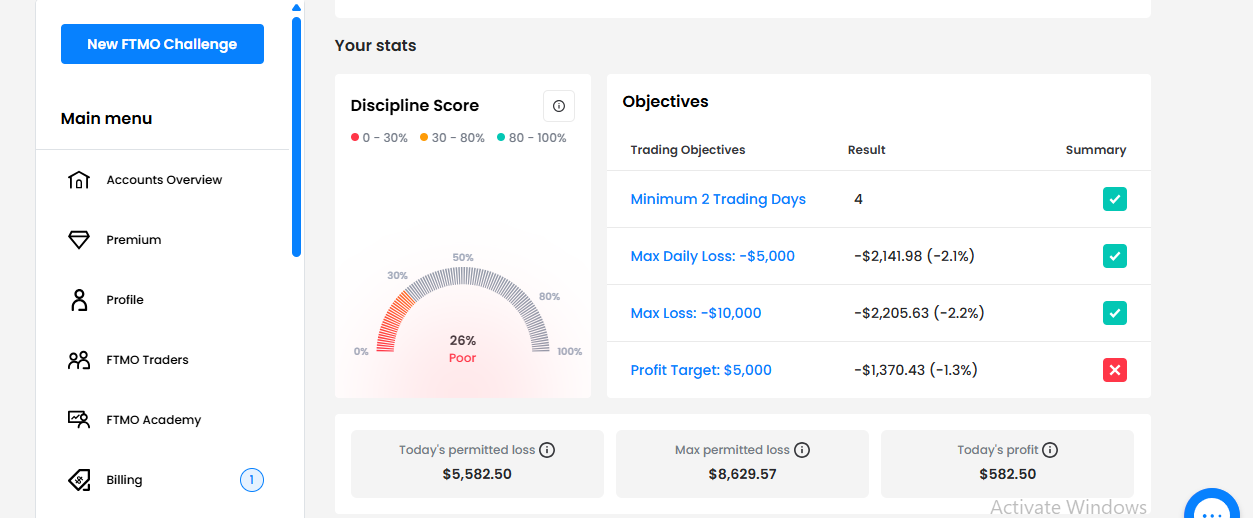Click the sidebar vertical scrollbar

(296, 136)
